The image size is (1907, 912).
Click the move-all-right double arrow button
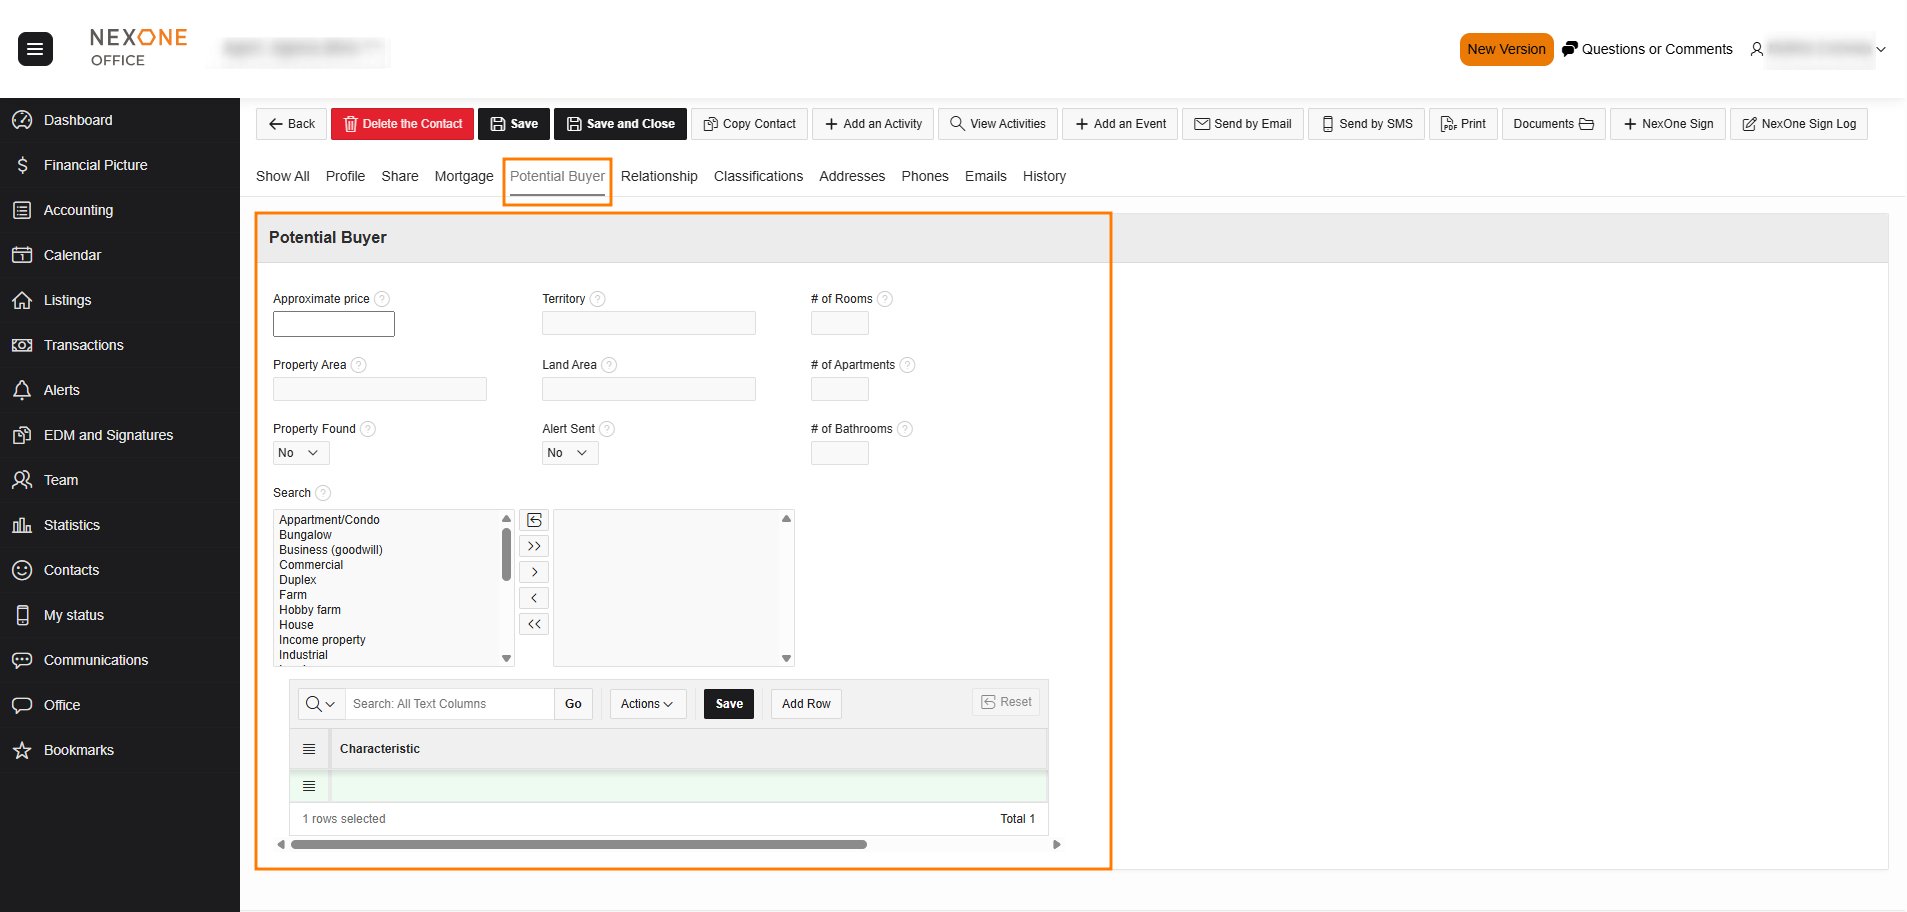tap(534, 546)
